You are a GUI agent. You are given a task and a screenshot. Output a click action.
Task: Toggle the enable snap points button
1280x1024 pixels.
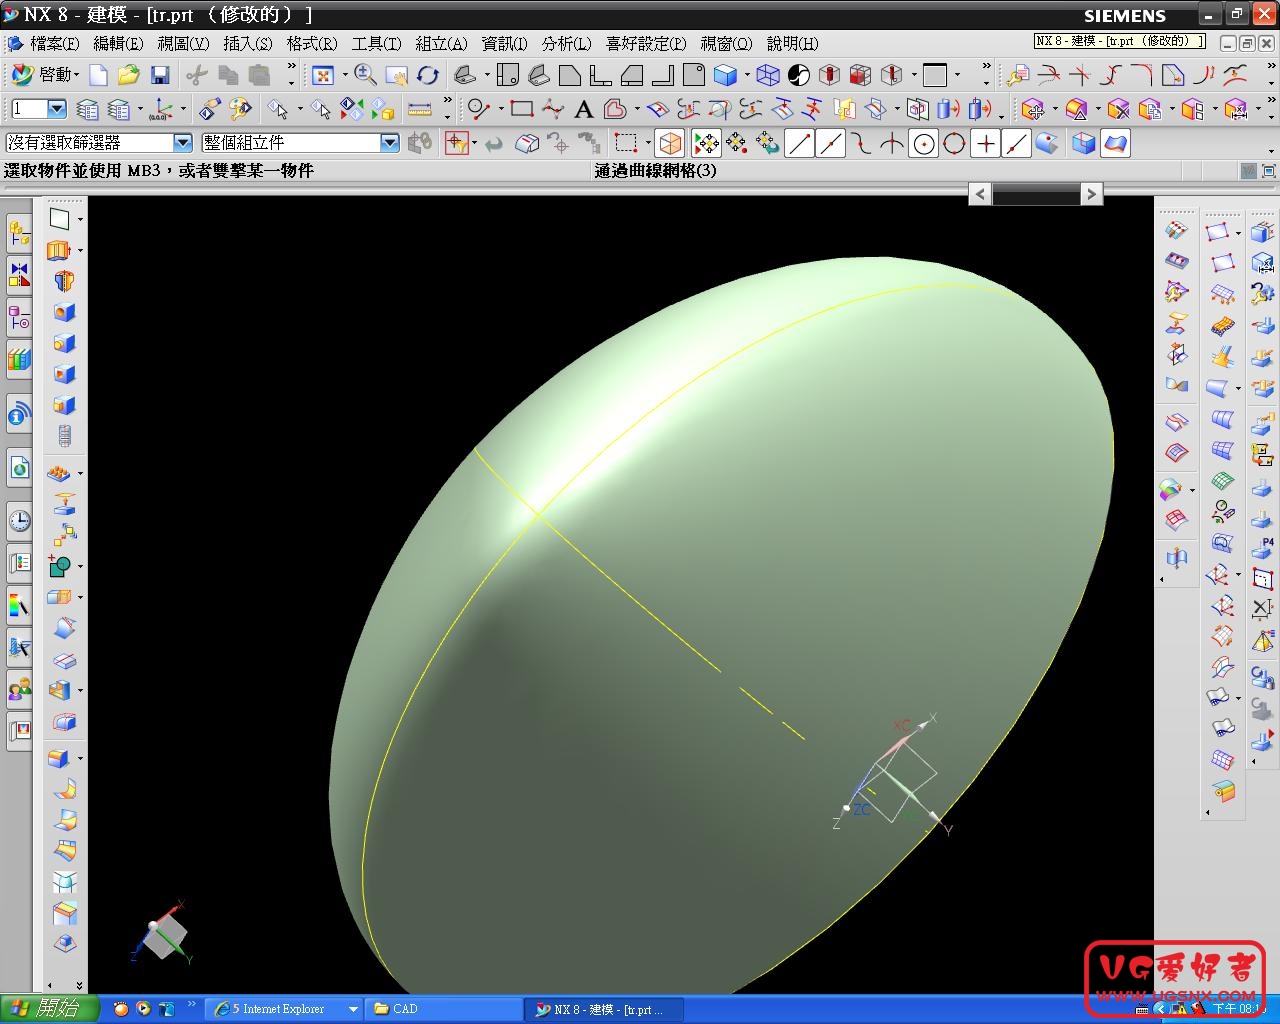click(705, 144)
